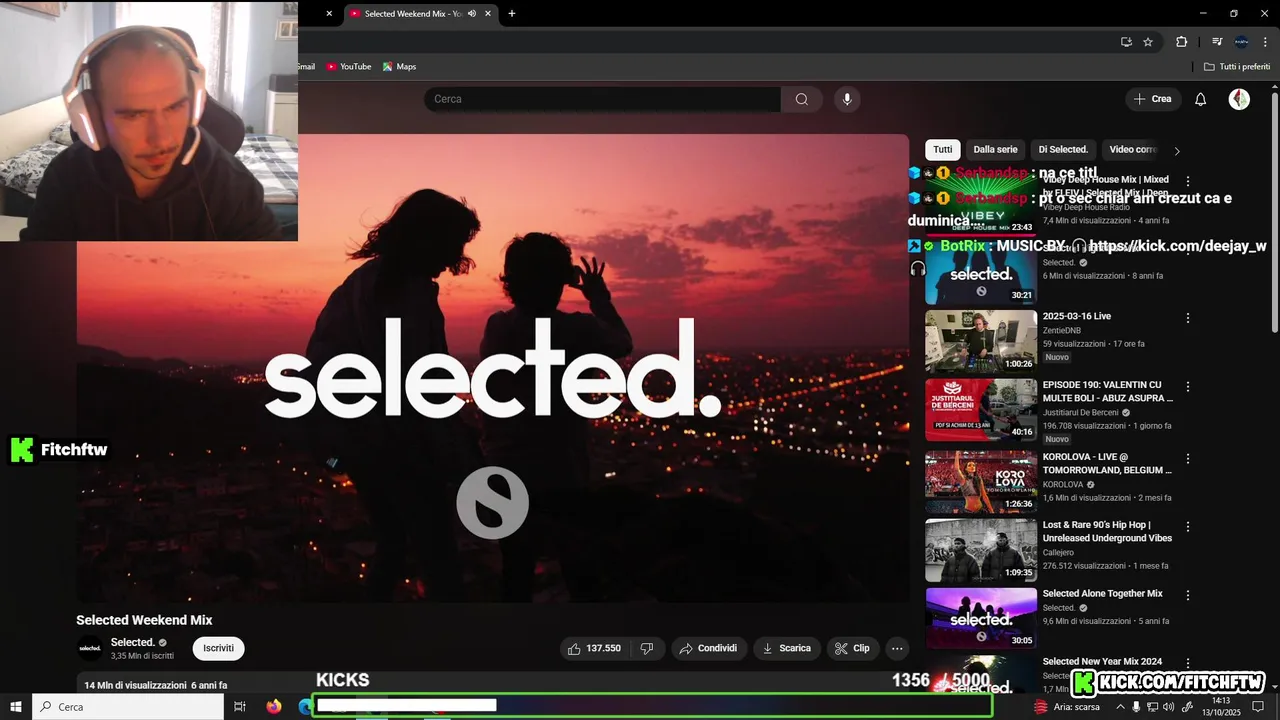
Task: Click install app icon in address bar
Action: pos(1126,42)
